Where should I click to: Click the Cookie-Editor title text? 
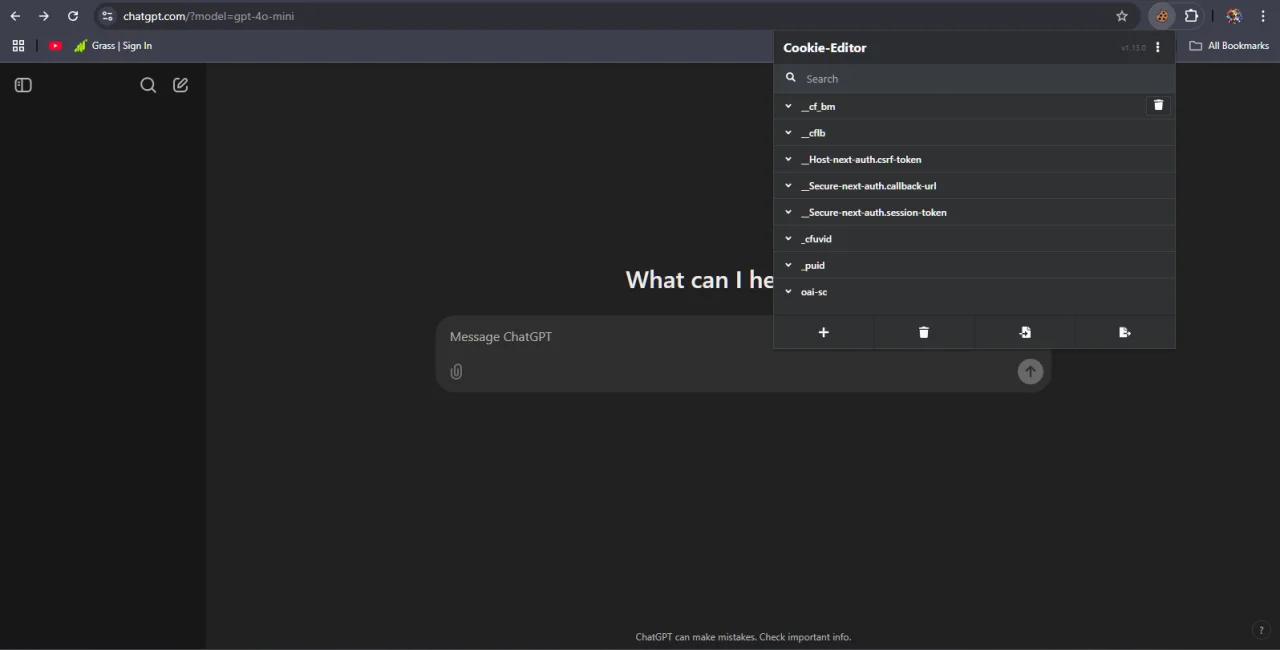click(825, 47)
